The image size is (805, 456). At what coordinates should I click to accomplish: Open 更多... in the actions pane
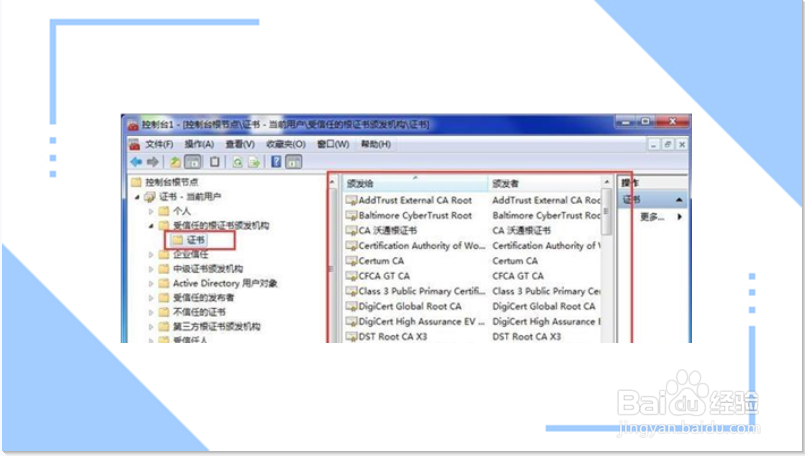point(652,217)
